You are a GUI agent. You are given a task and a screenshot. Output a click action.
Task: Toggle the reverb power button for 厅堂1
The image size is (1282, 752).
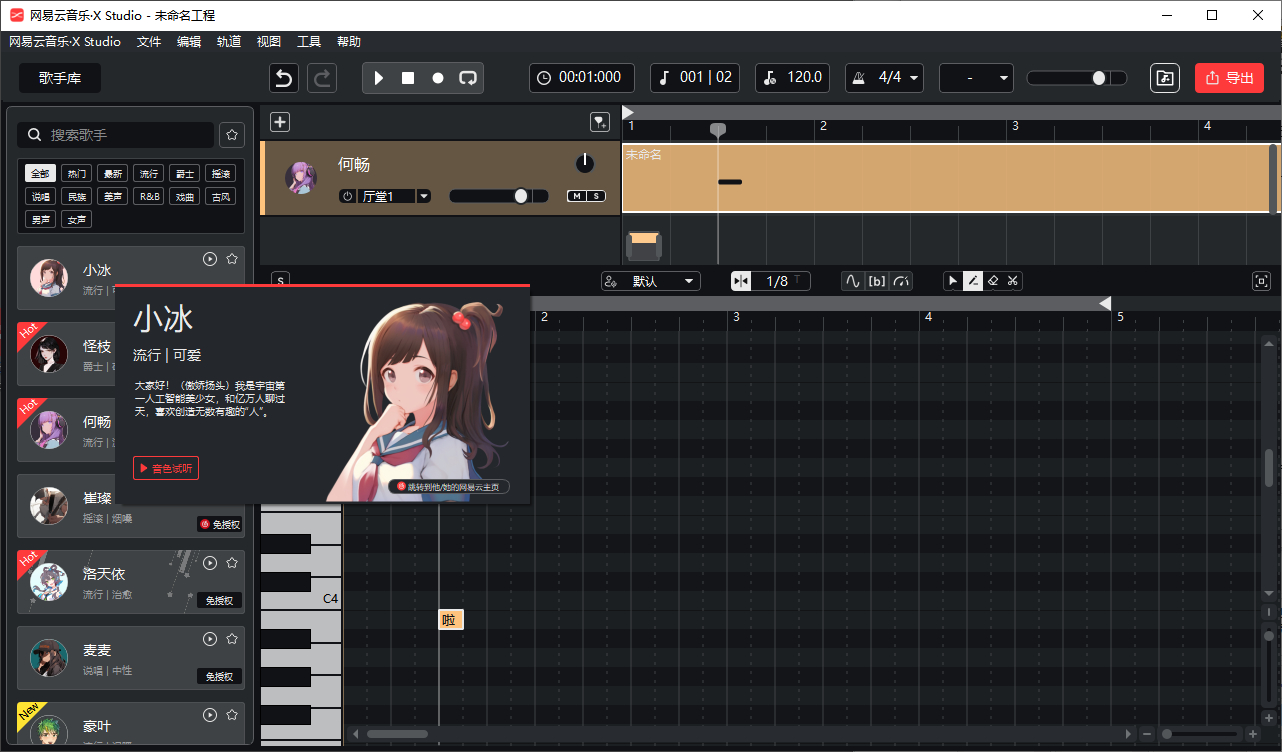pyautogui.click(x=348, y=196)
